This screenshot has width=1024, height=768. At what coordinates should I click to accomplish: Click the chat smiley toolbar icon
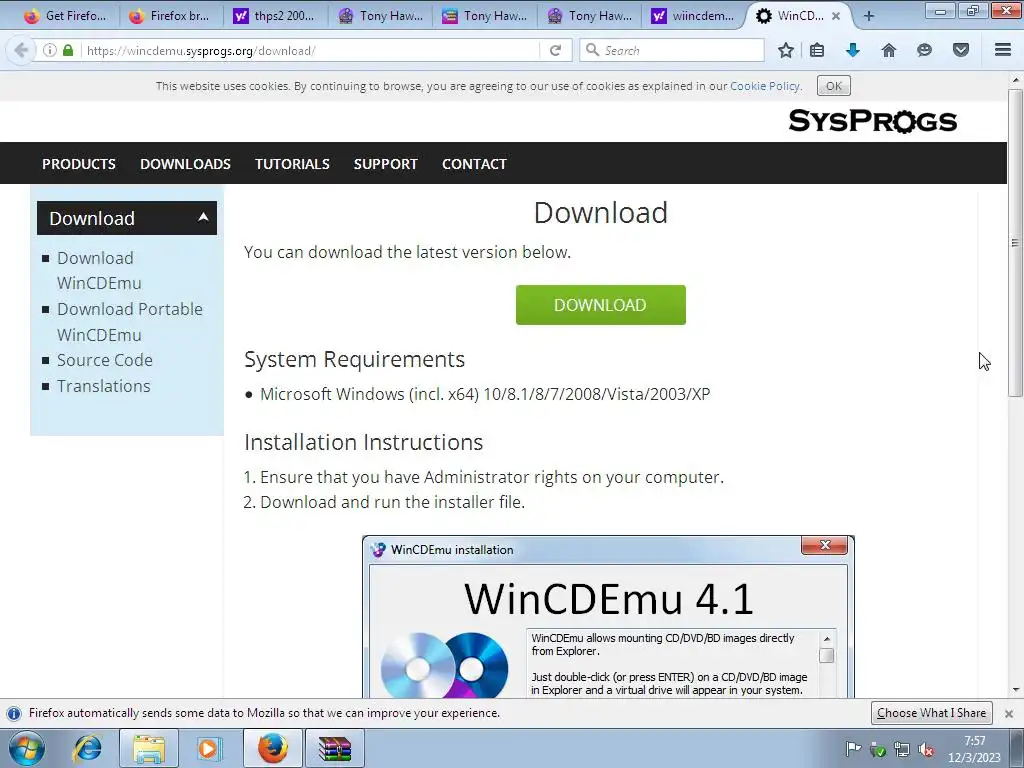tap(924, 50)
